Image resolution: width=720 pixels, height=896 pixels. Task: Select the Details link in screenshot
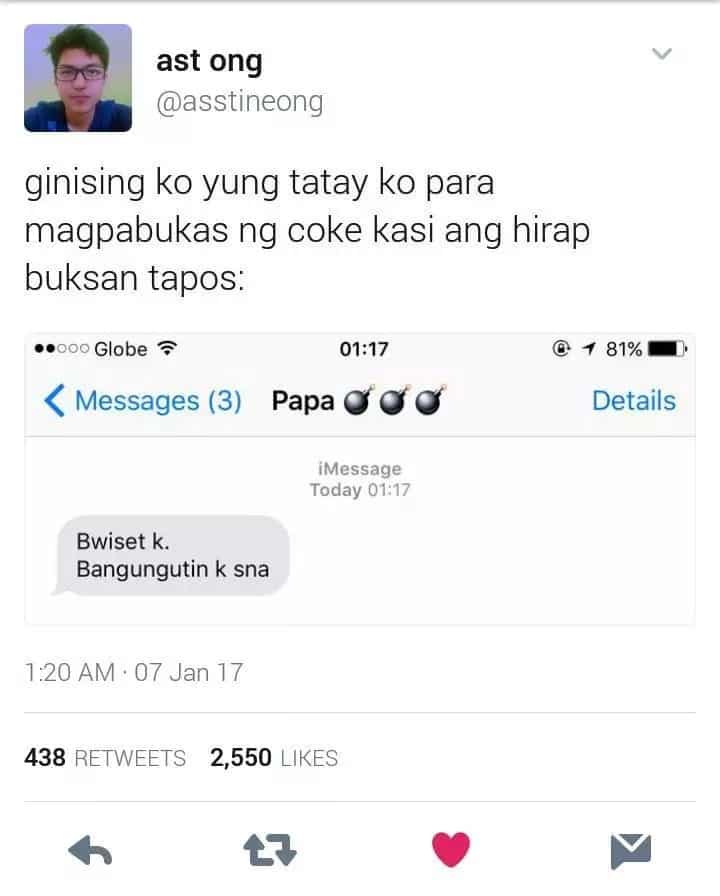[x=634, y=401]
